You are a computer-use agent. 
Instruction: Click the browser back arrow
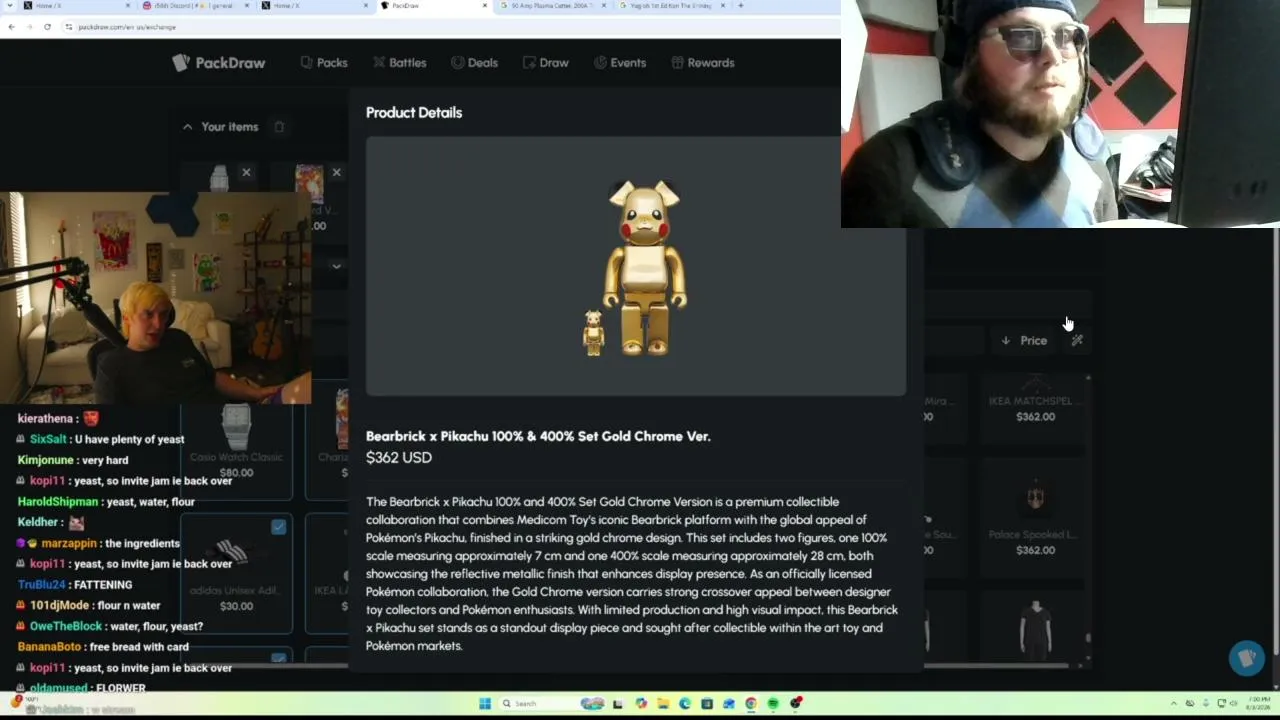tap(11, 27)
